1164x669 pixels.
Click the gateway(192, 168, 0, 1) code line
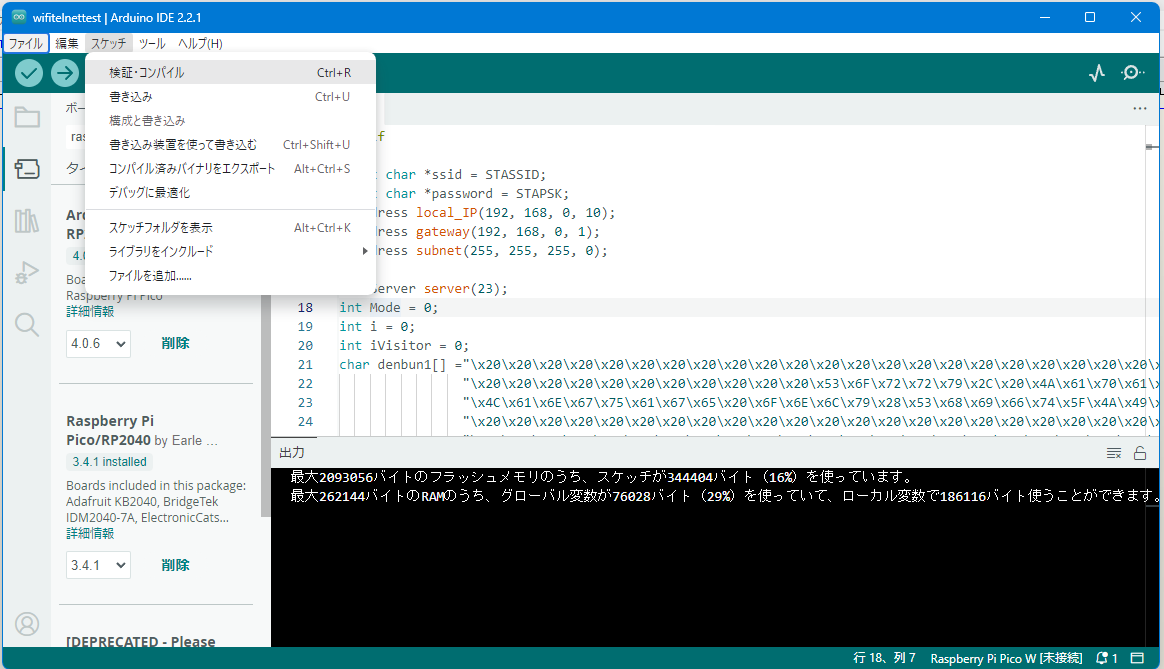click(488, 232)
